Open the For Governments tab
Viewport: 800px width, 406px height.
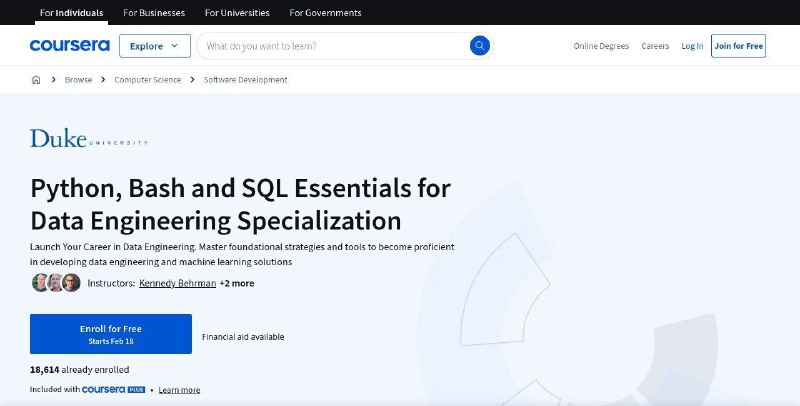(x=326, y=13)
